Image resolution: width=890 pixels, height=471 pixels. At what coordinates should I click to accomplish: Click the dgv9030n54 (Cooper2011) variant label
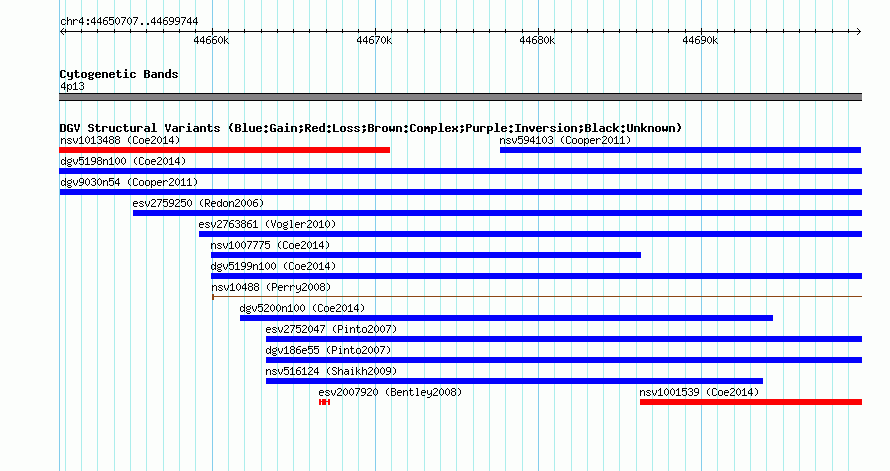(129, 182)
